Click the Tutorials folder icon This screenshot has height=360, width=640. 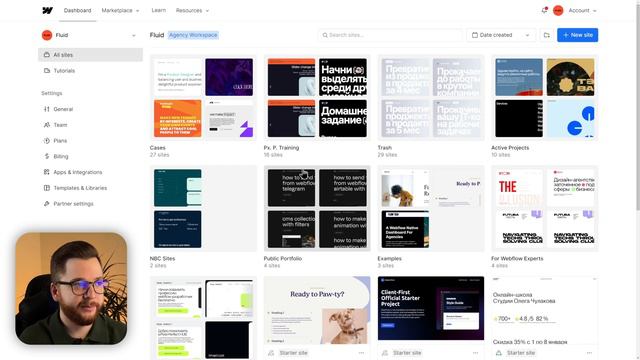tap(47, 71)
